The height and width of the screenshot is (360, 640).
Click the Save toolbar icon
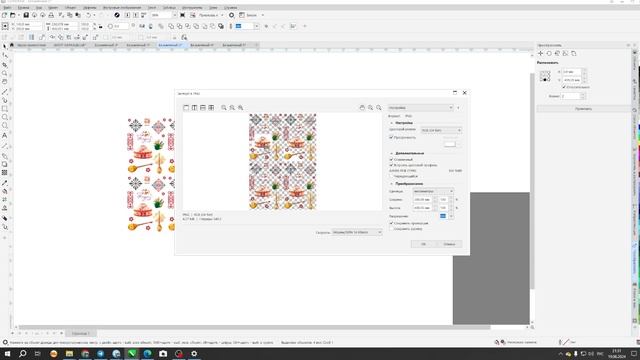26,15
